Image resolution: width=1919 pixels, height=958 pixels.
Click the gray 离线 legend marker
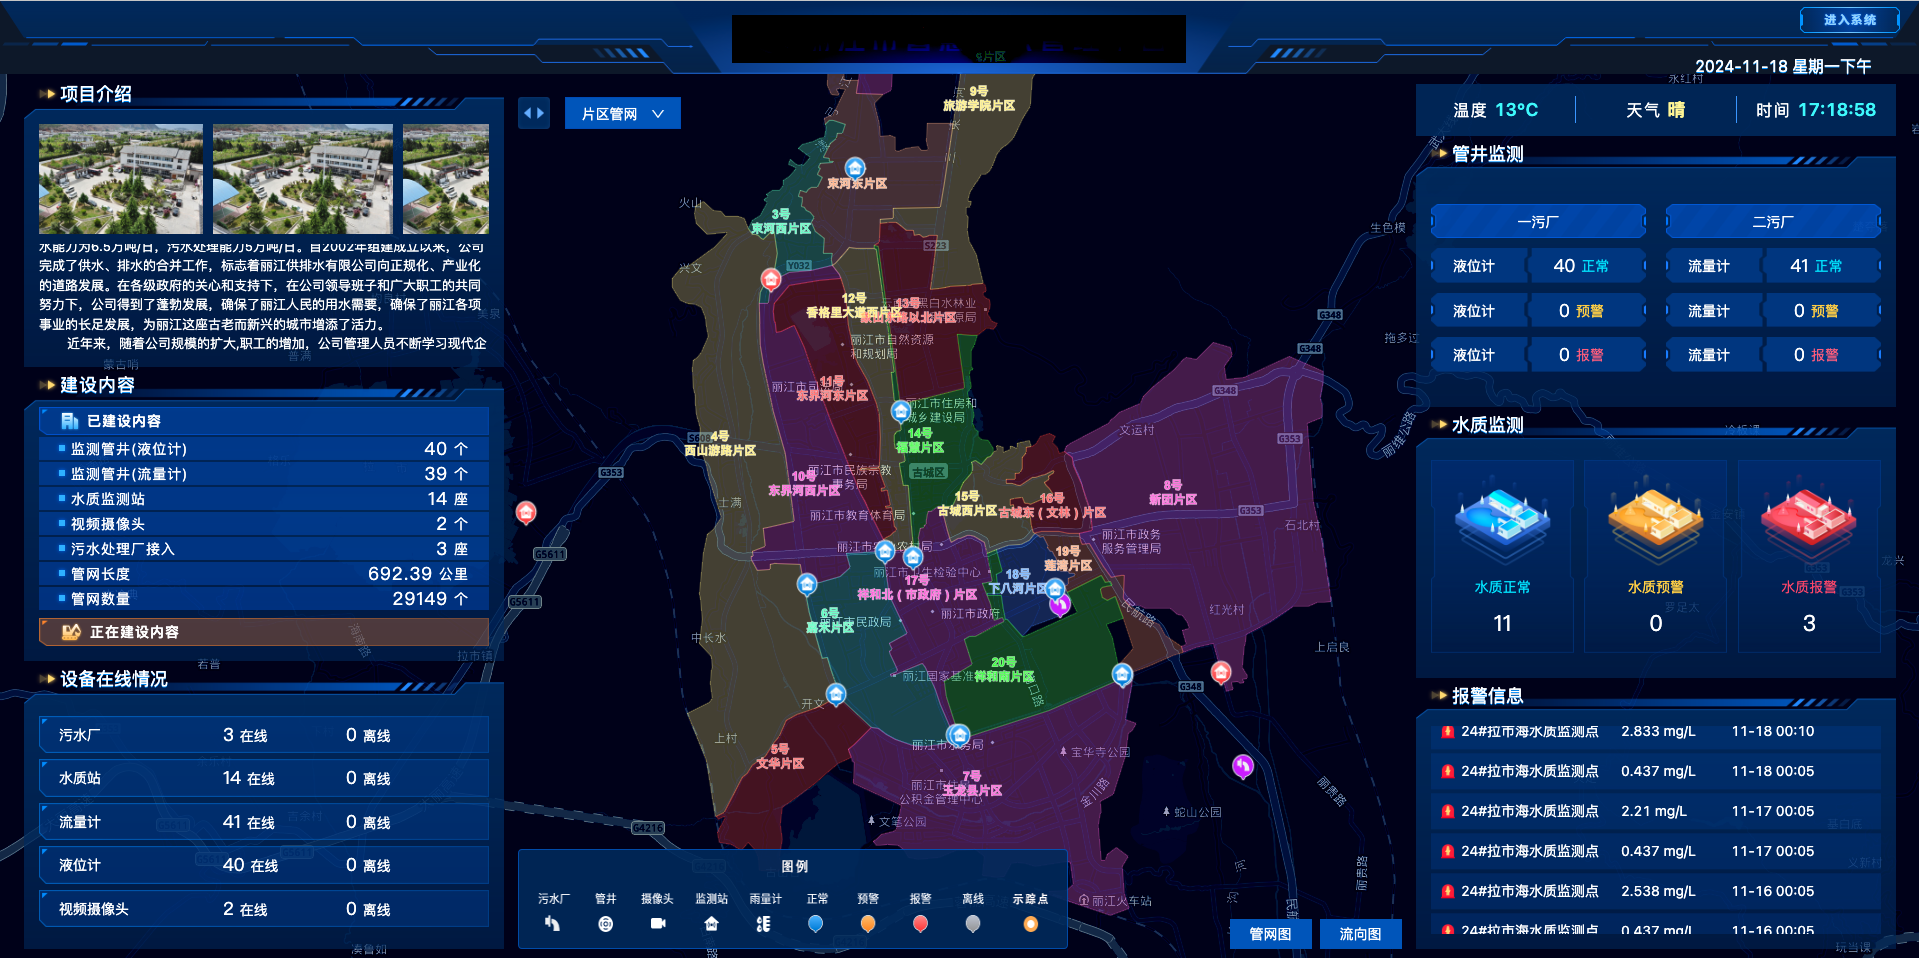click(x=972, y=924)
